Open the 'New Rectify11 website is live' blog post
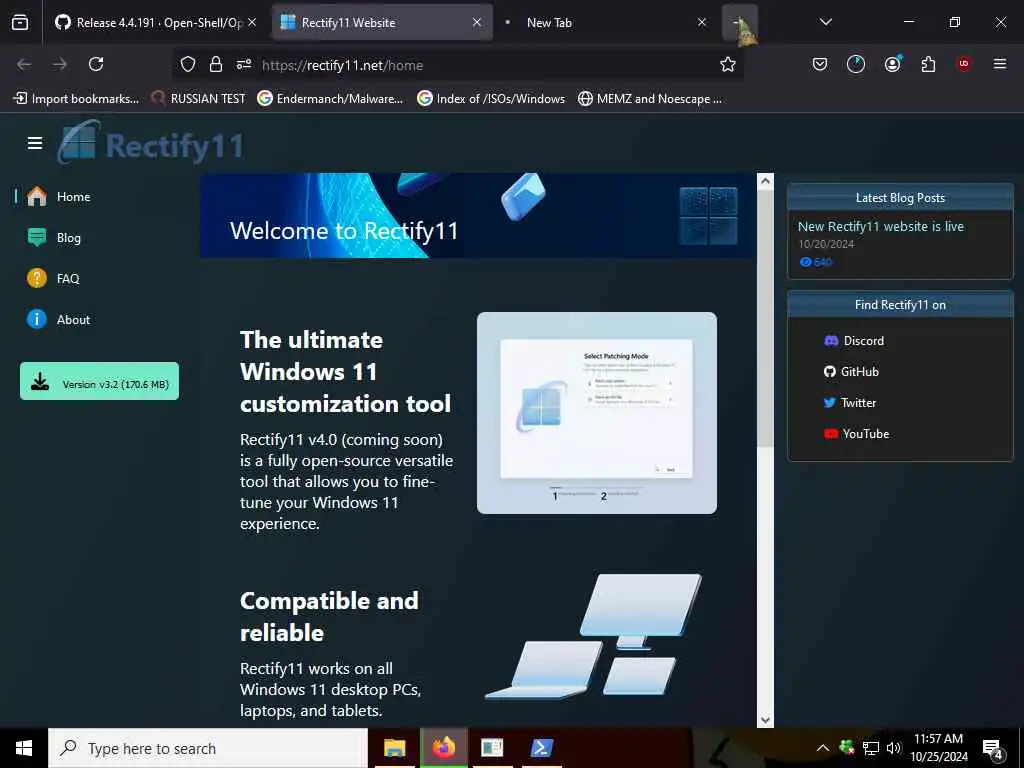The height and width of the screenshot is (768, 1024). [880, 227]
